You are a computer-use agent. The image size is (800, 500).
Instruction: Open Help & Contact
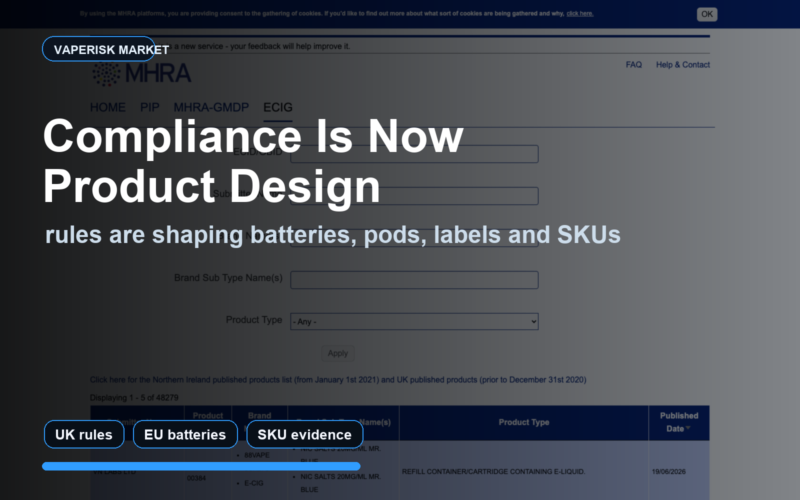[683, 65]
